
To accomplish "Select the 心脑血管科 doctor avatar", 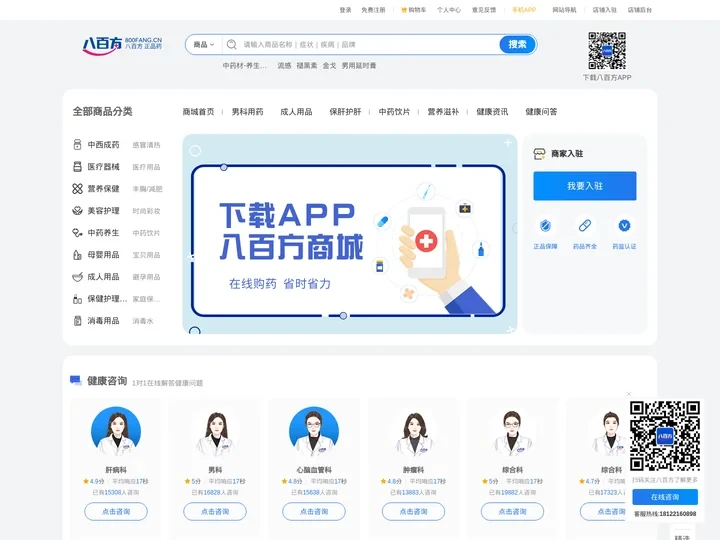I will 314,432.
